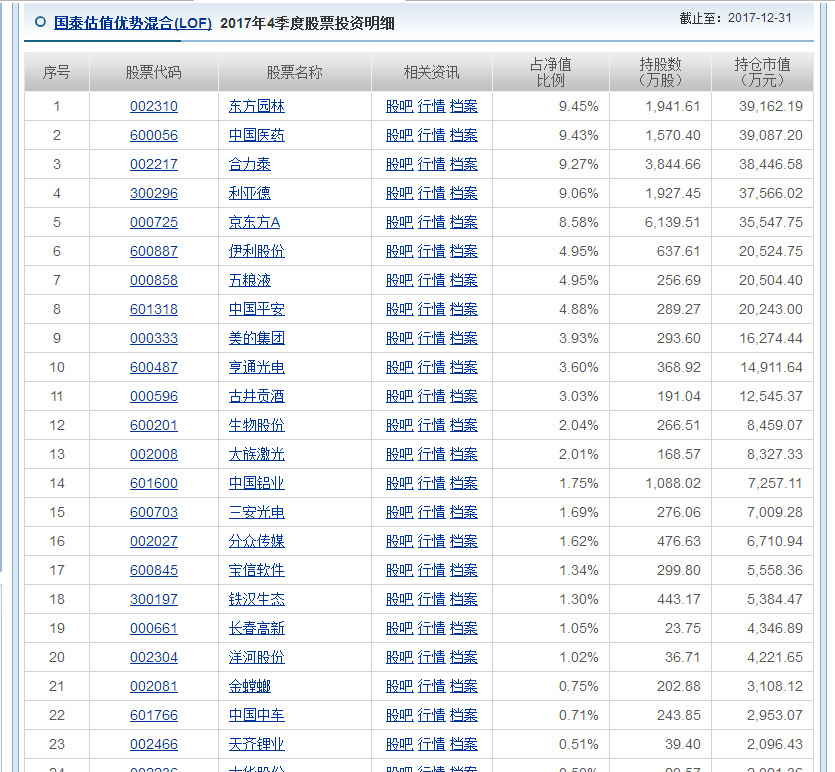Open stock code 002310 link

tap(154, 106)
